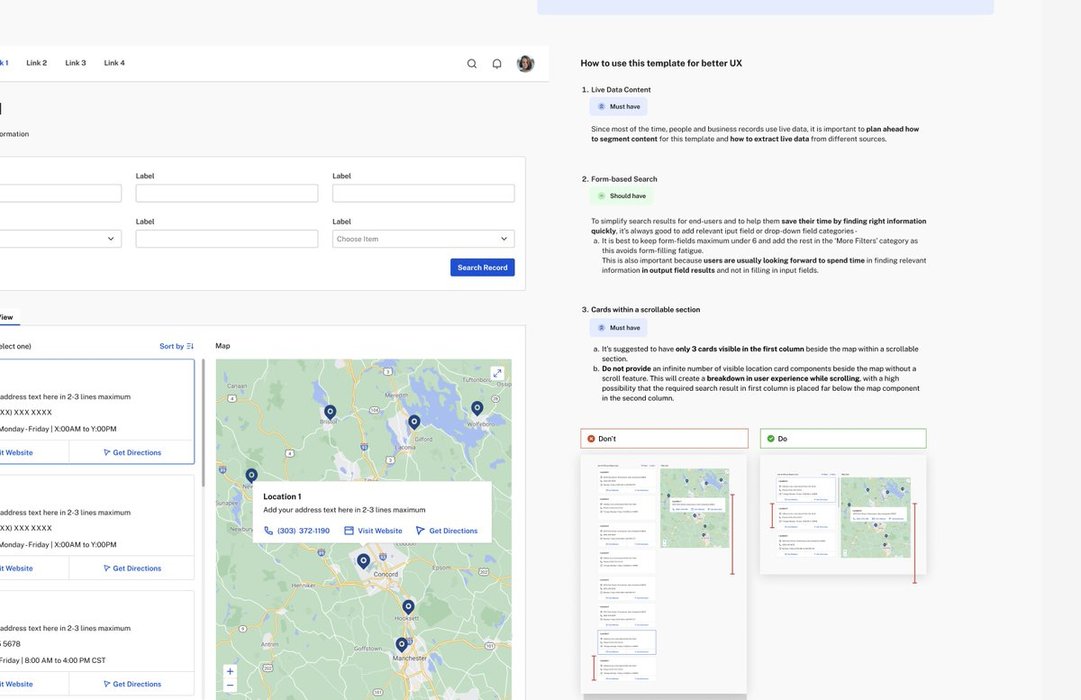This screenshot has height=700, width=1081.
Task: Click the Do example thumbnail image
Action: pyautogui.click(x=843, y=515)
